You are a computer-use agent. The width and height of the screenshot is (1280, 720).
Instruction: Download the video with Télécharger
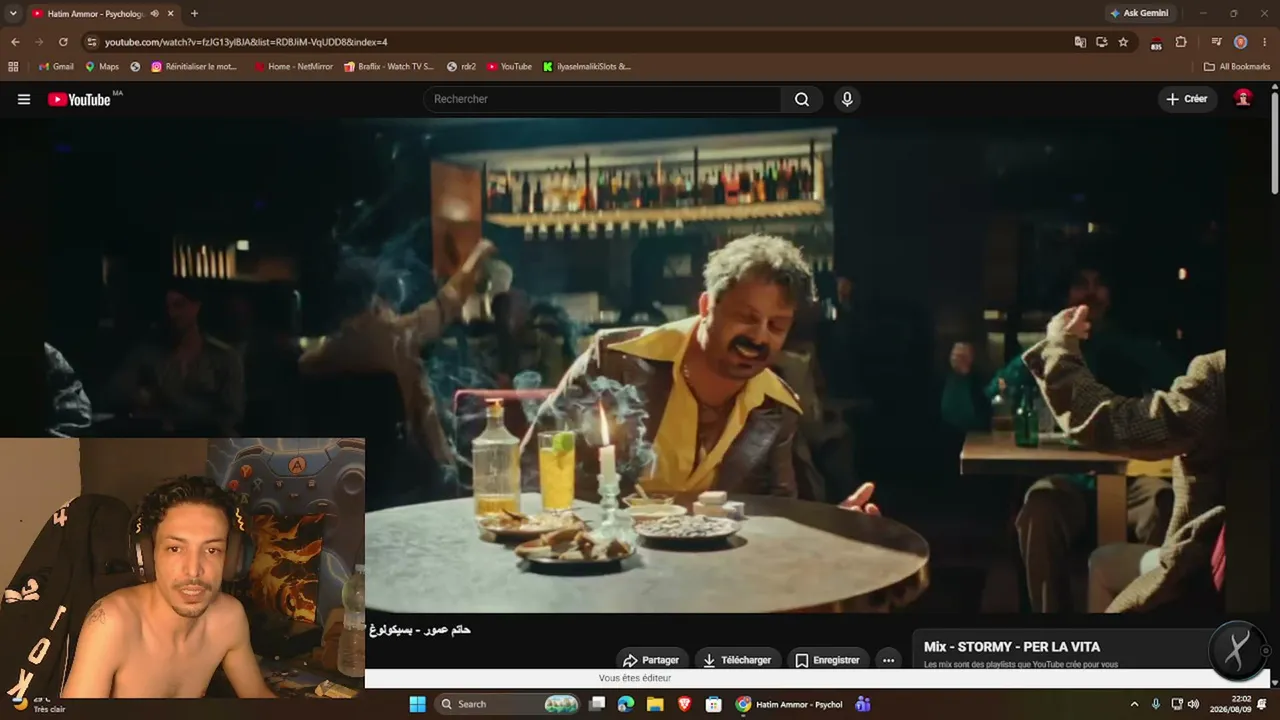pos(737,660)
